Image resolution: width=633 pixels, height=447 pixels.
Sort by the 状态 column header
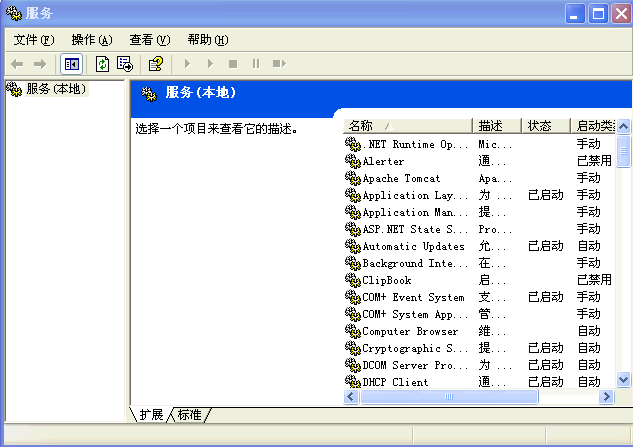(546, 126)
